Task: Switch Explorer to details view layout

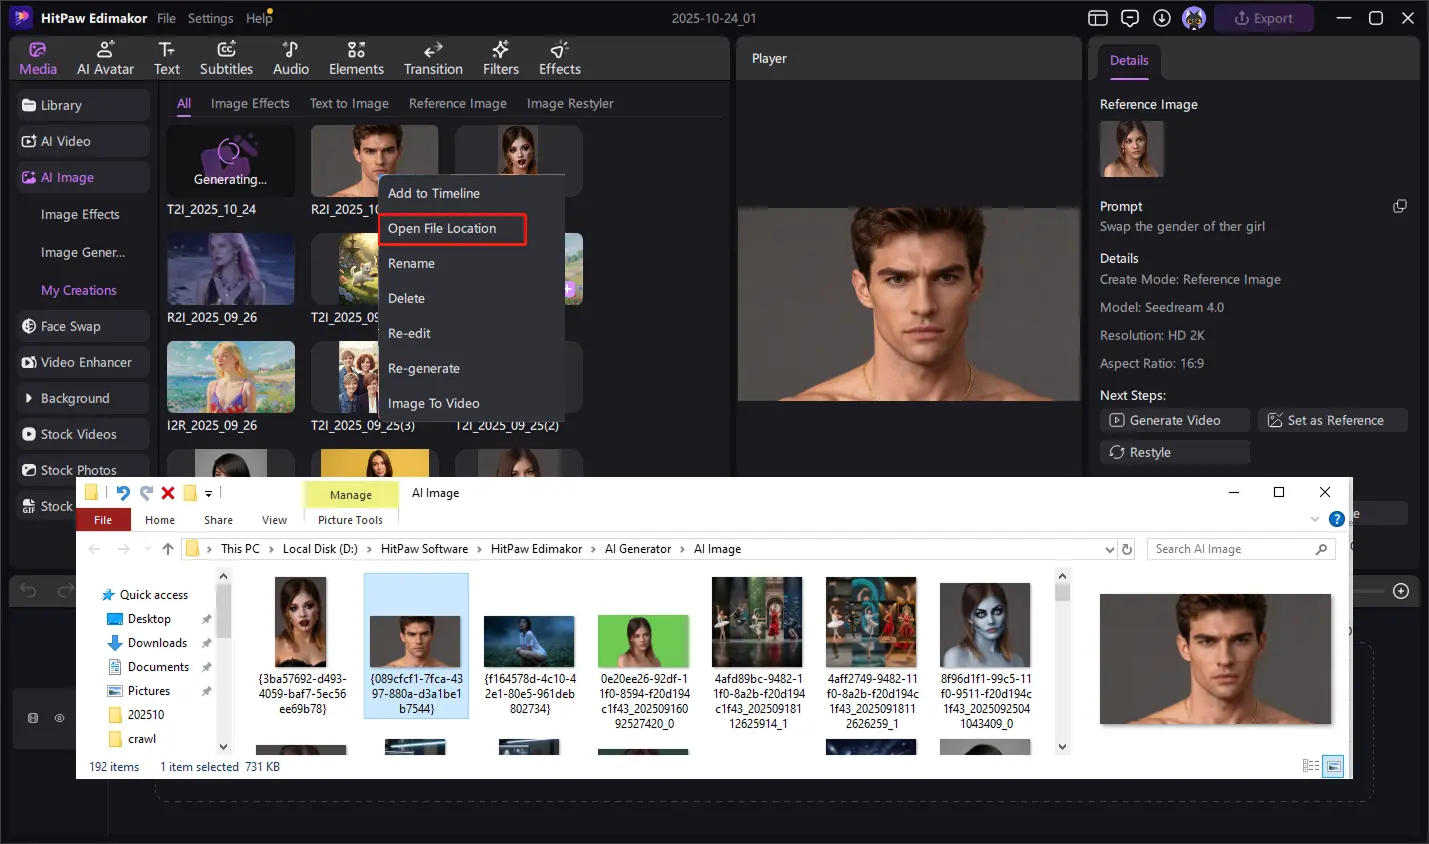Action: (x=1310, y=766)
